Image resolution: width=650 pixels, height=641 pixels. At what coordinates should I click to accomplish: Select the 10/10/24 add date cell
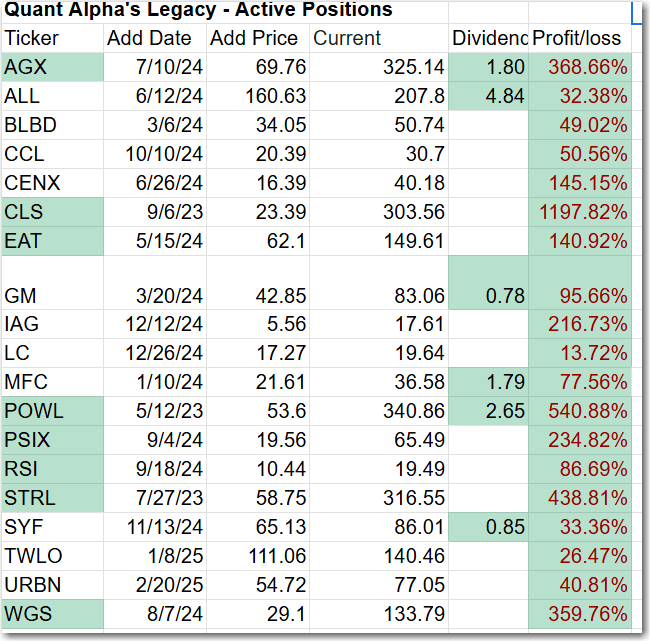point(154,154)
